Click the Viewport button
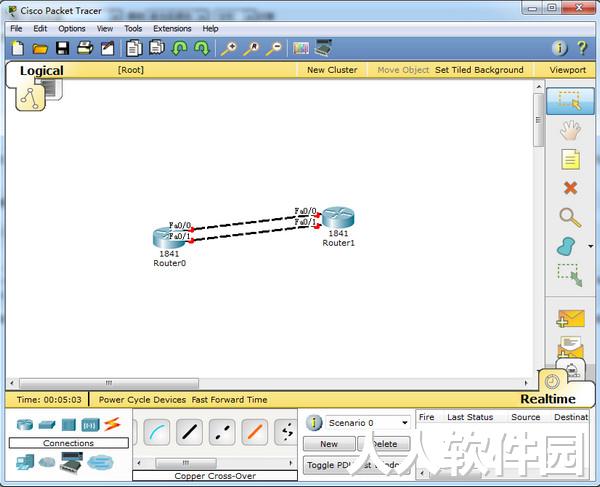The width and height of the screenshot is (600, 487). point(567,70)
